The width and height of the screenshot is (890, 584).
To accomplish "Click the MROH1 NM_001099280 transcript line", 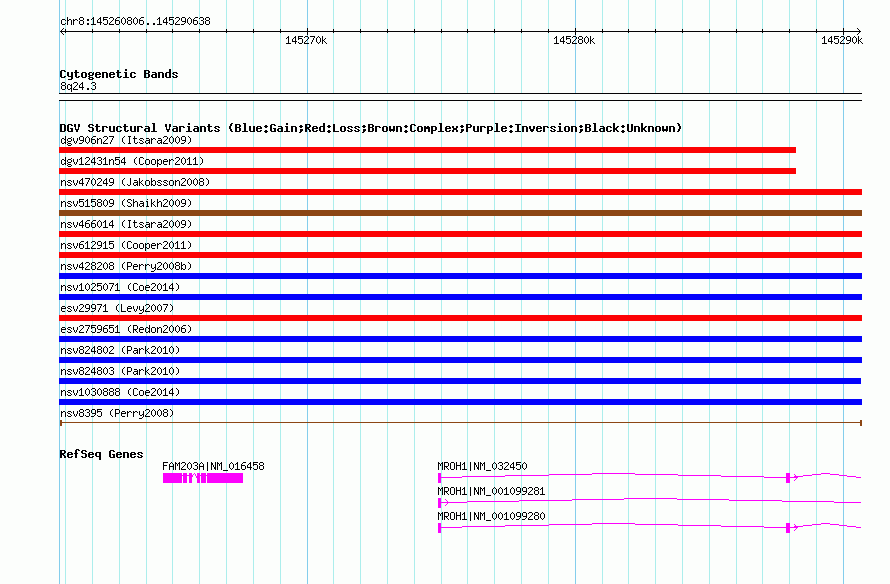I will click(649, 527).
